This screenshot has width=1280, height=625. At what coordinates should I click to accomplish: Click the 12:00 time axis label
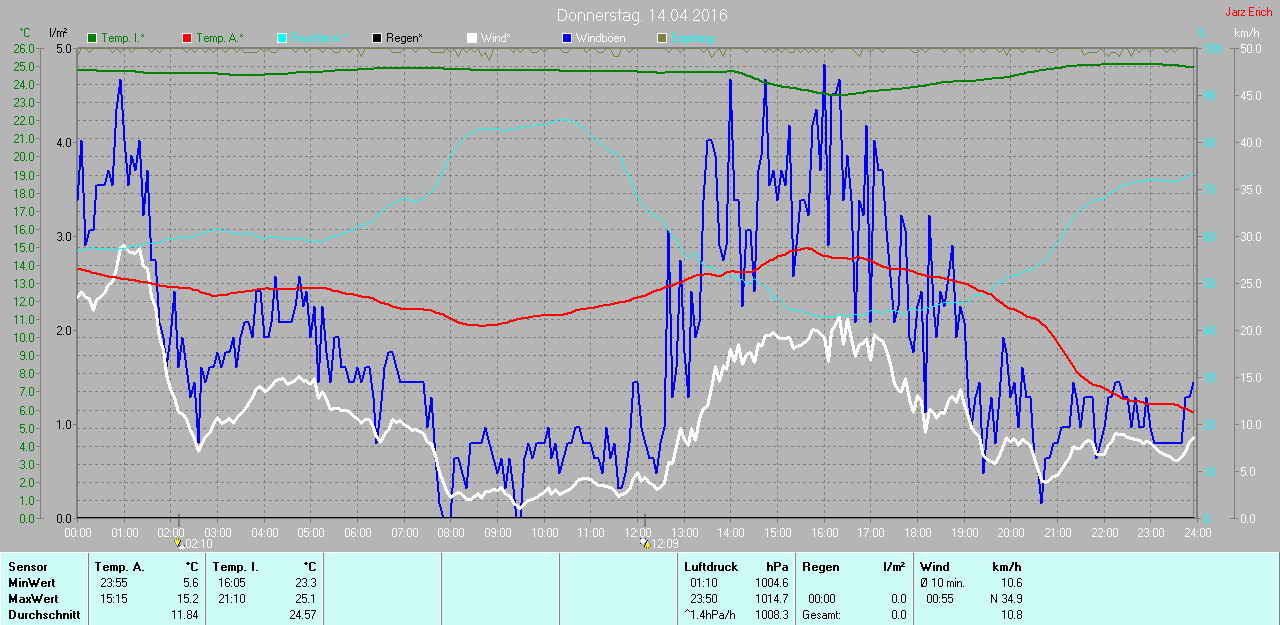[x=637, y=532]
